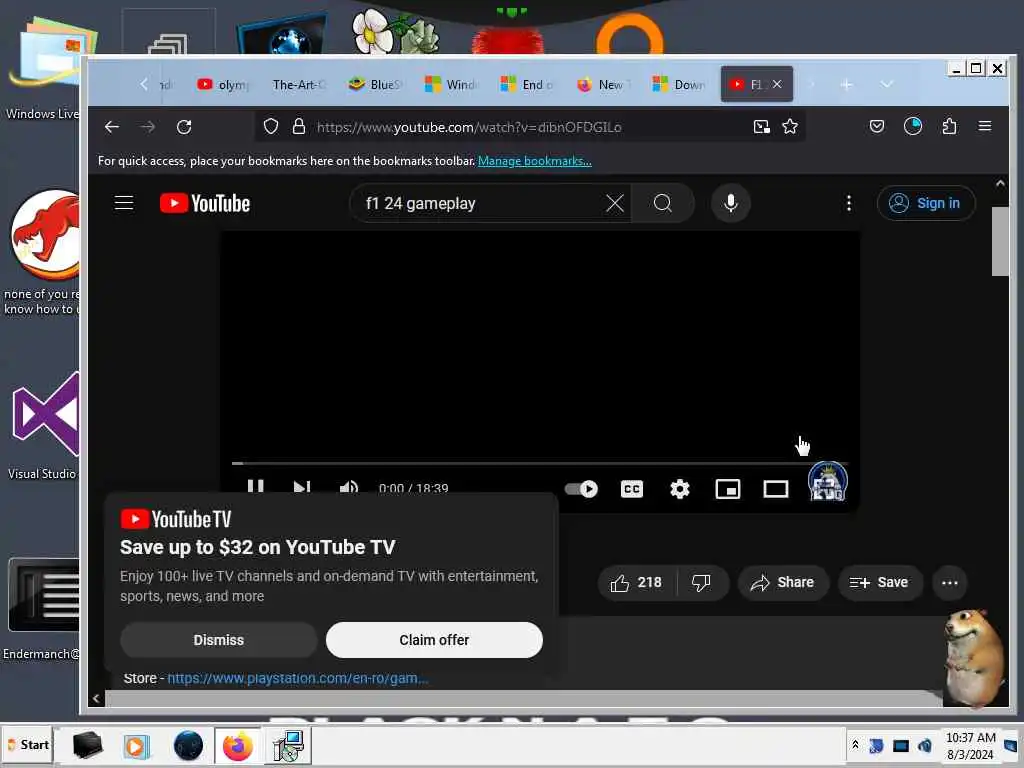Click the video progress bar
Screen dimensions: 1024x768
point(540,463)
